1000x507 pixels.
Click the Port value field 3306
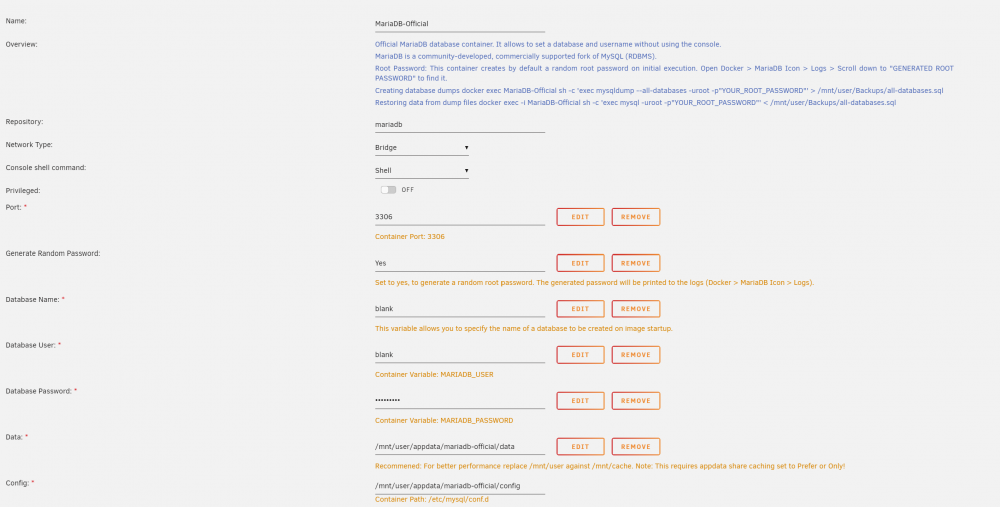[460, 217]
